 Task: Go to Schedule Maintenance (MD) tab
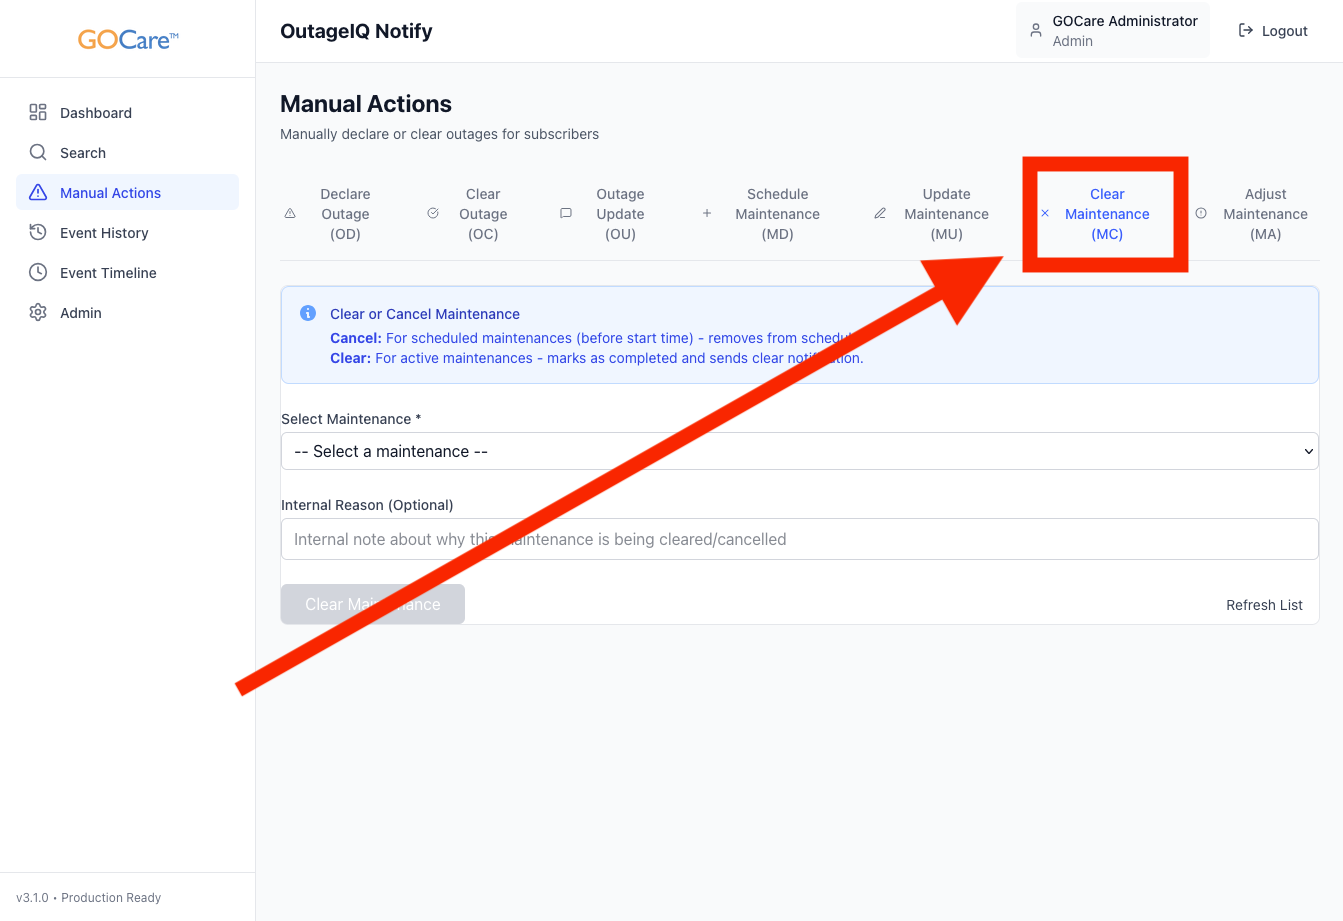tap(777, 214)
